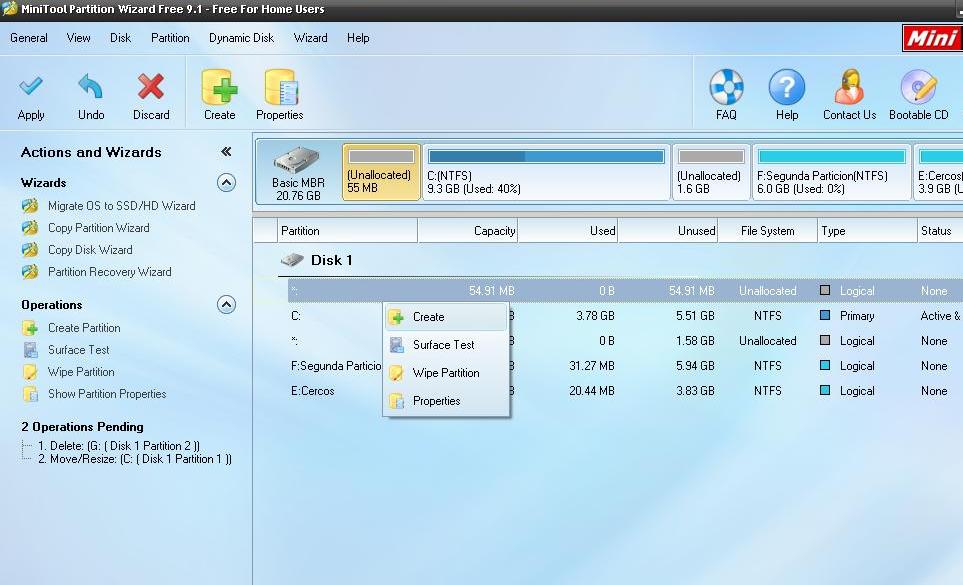Select pending operation 1. Delete G:

point(118,446)
